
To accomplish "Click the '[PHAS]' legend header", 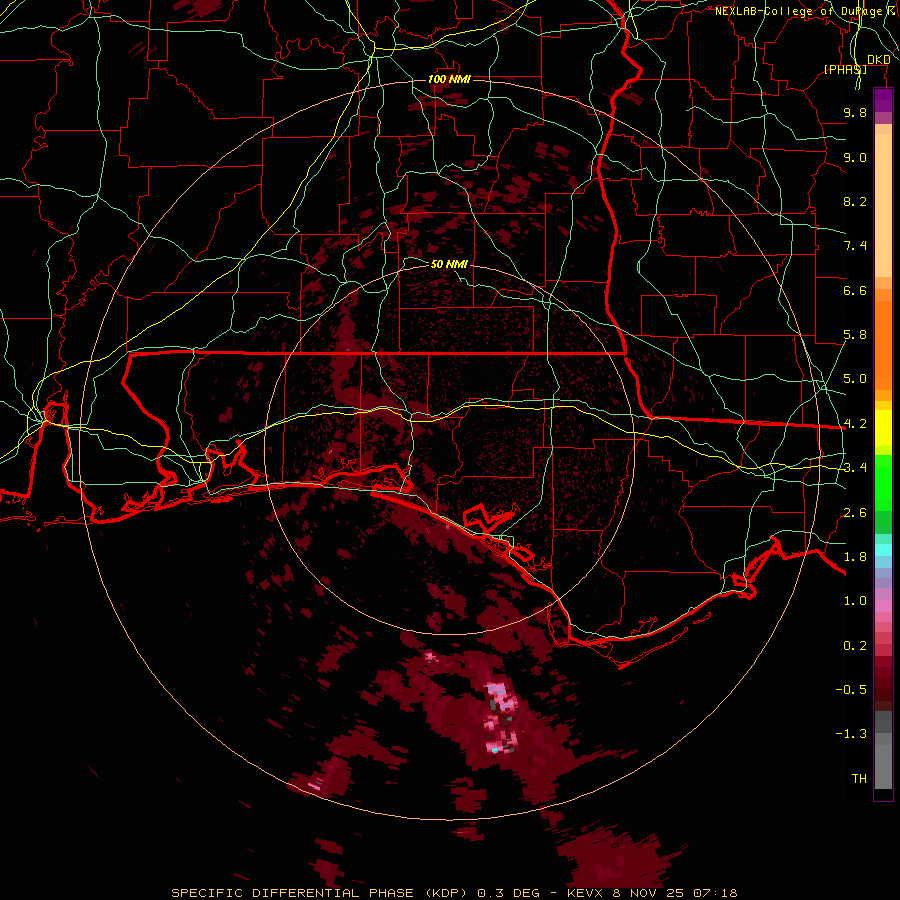I will pyautogui.click(x=845, y=69).
